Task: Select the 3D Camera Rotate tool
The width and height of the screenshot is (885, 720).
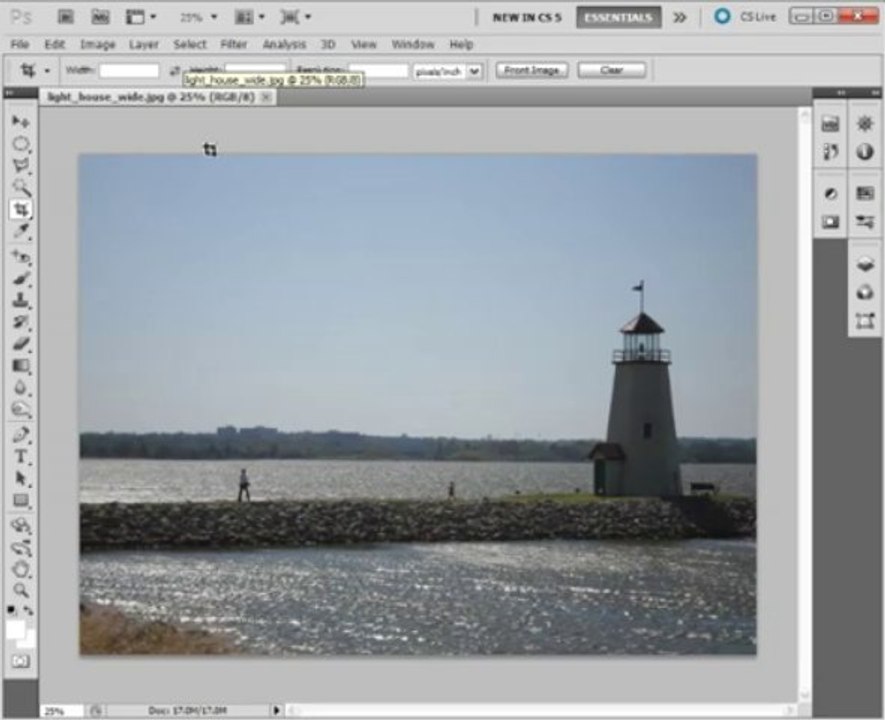Action: (x=21, y=548)
